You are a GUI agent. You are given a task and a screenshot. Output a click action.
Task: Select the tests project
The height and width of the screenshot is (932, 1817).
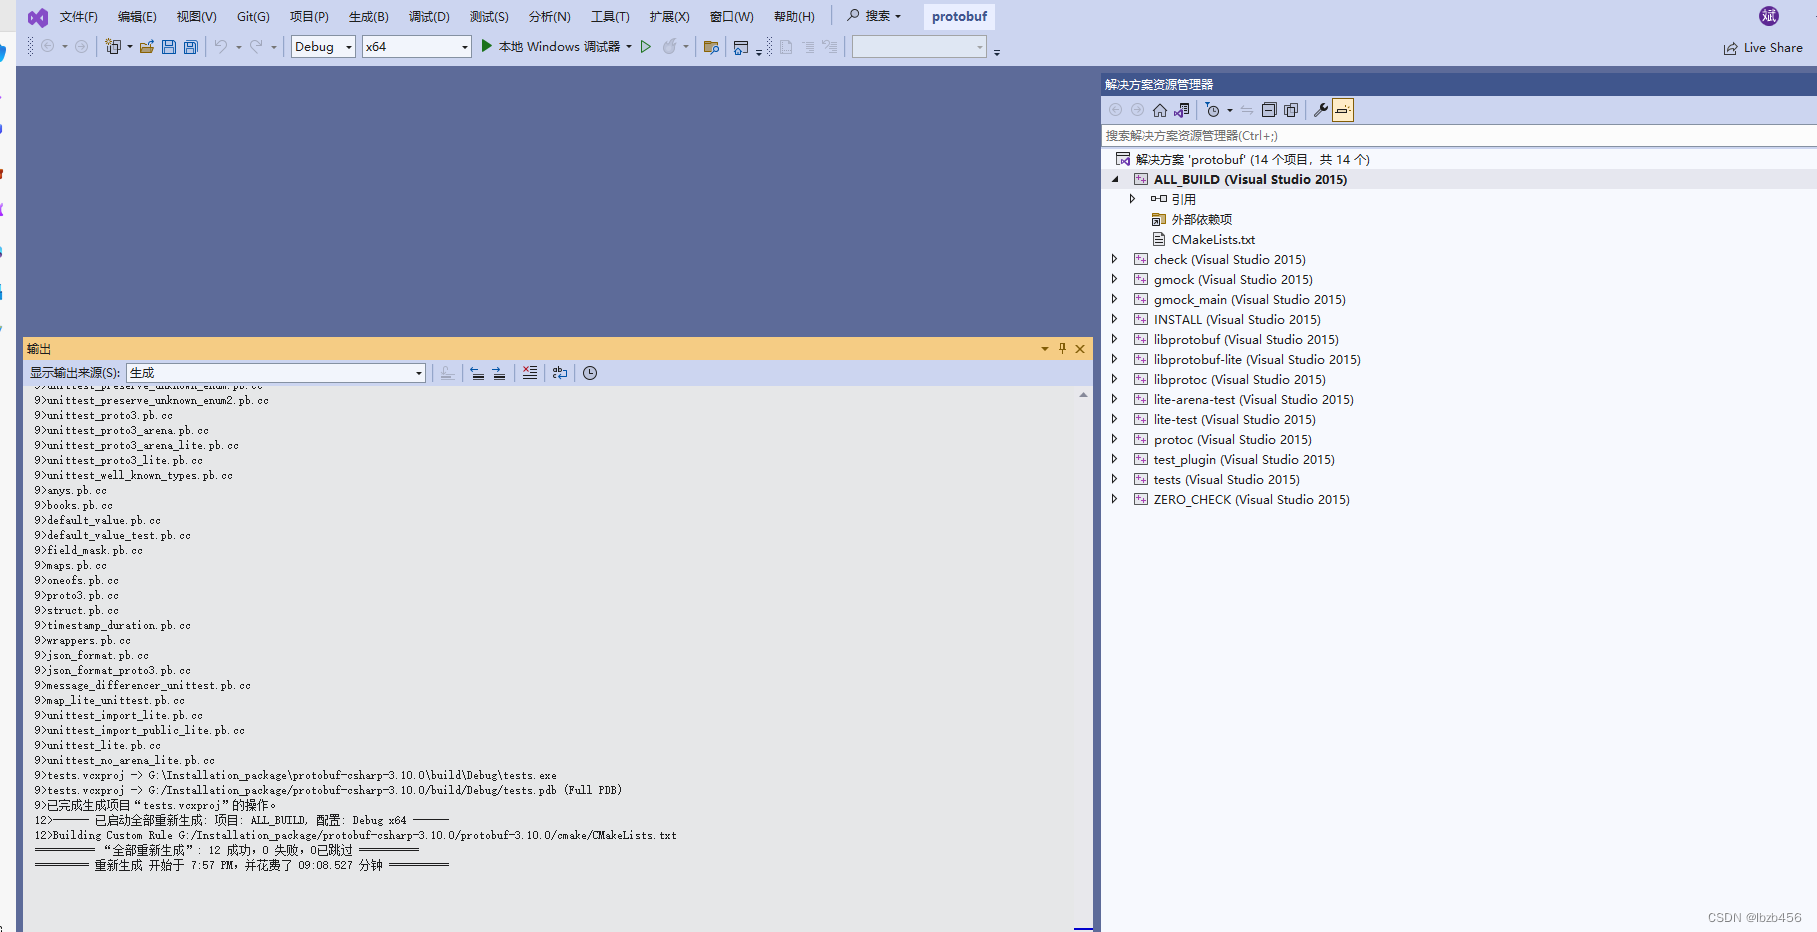pyautogui.click(x=1226, y=479)
